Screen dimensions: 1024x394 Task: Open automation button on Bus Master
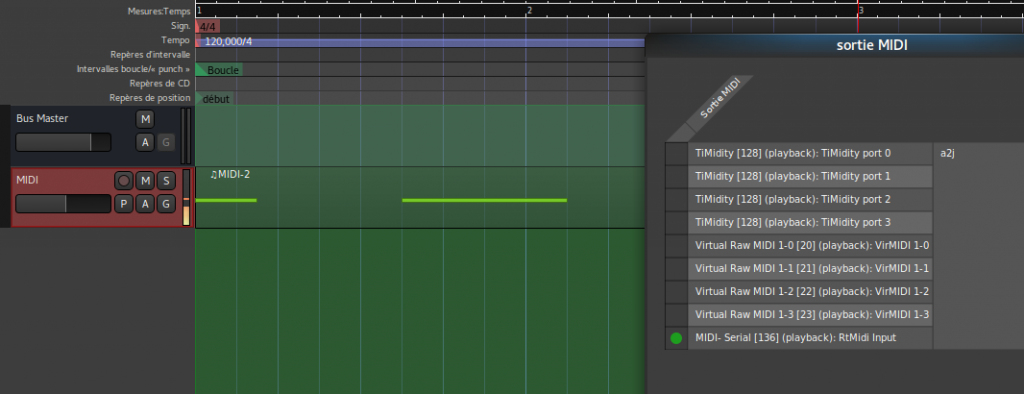145,142
